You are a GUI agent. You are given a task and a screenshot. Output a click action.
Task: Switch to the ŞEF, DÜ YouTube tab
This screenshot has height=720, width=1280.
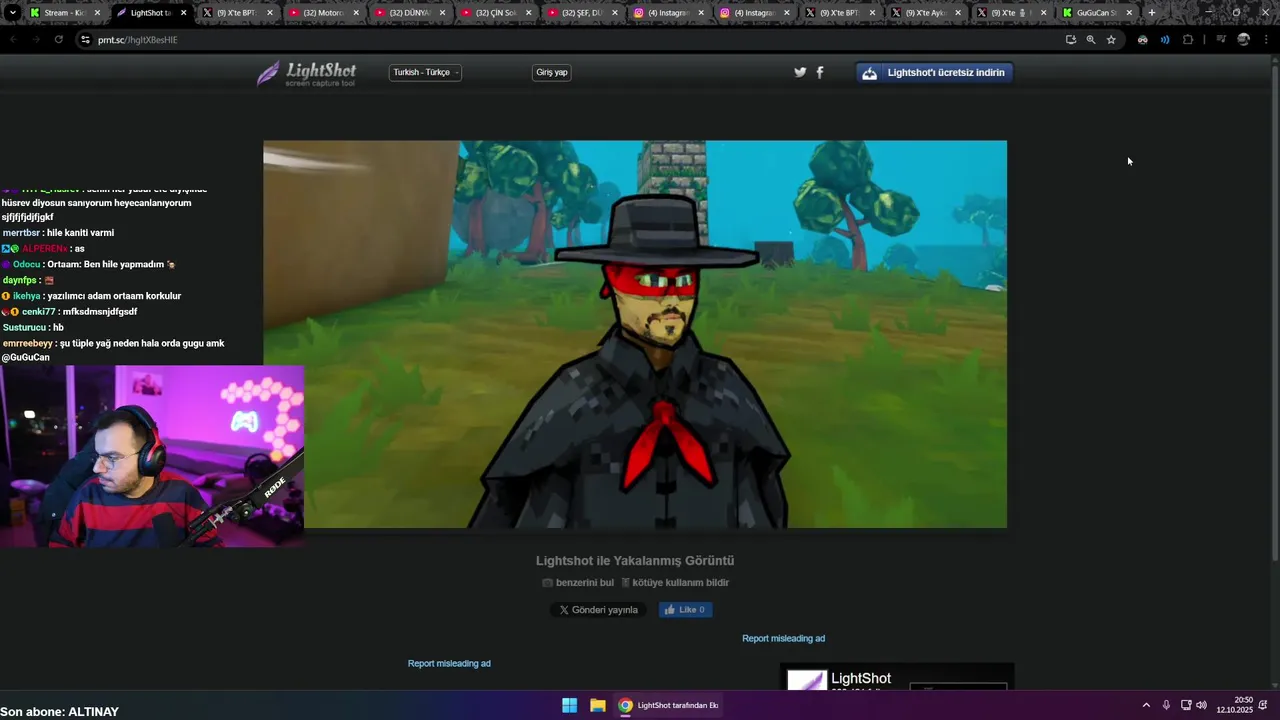(582, 13)
